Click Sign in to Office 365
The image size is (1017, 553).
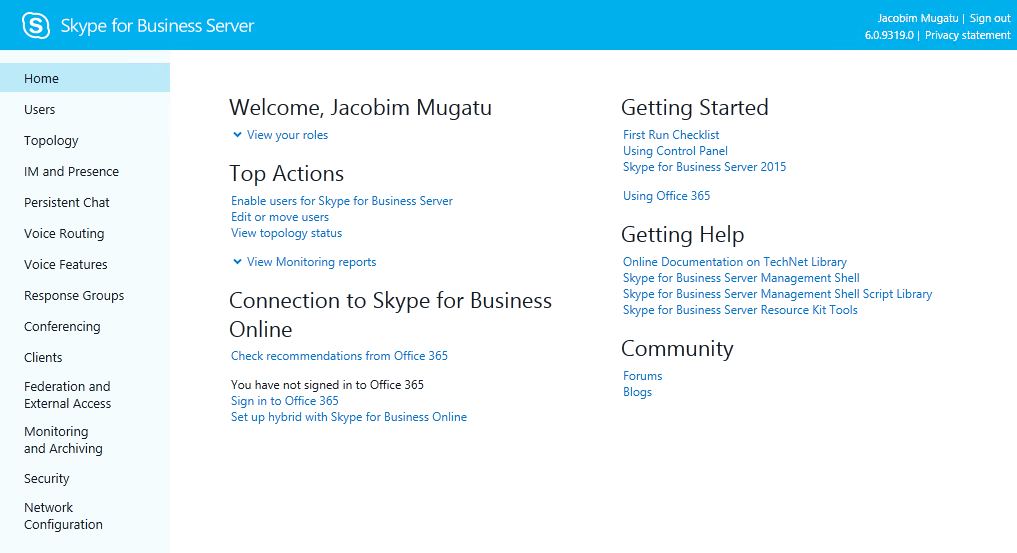(x=285, y=401)
